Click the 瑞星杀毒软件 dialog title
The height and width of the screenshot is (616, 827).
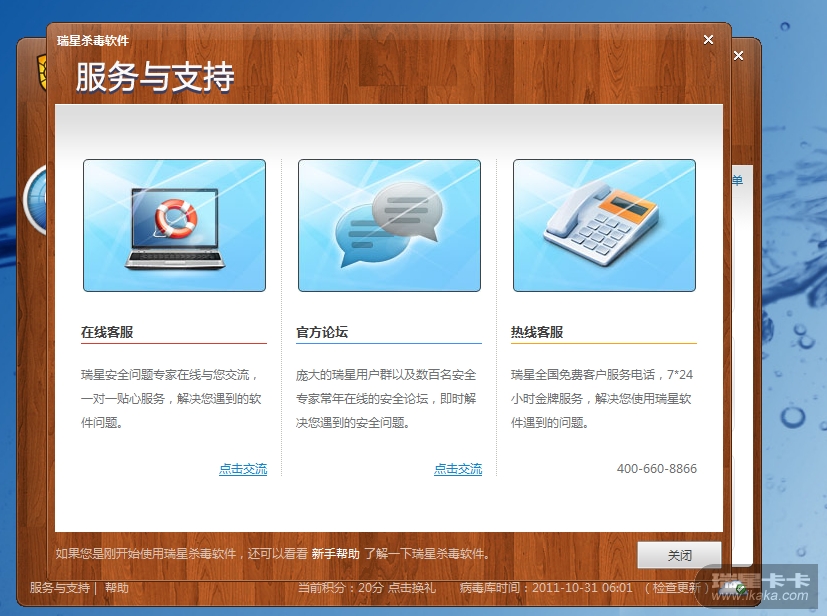click(x=93, y=41)
